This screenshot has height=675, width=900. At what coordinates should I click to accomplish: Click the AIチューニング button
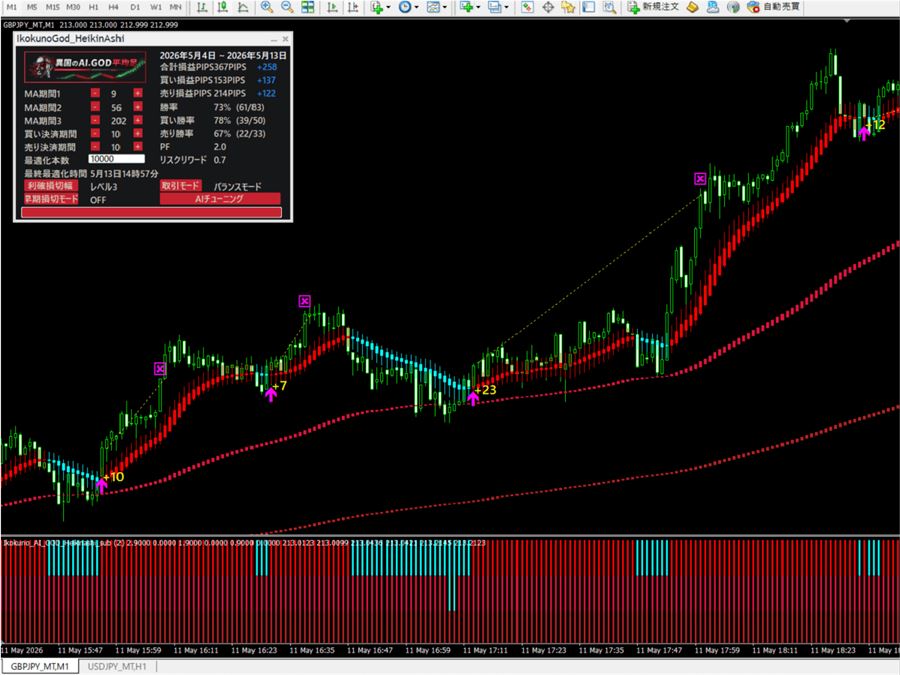click(x=220, y=199)
